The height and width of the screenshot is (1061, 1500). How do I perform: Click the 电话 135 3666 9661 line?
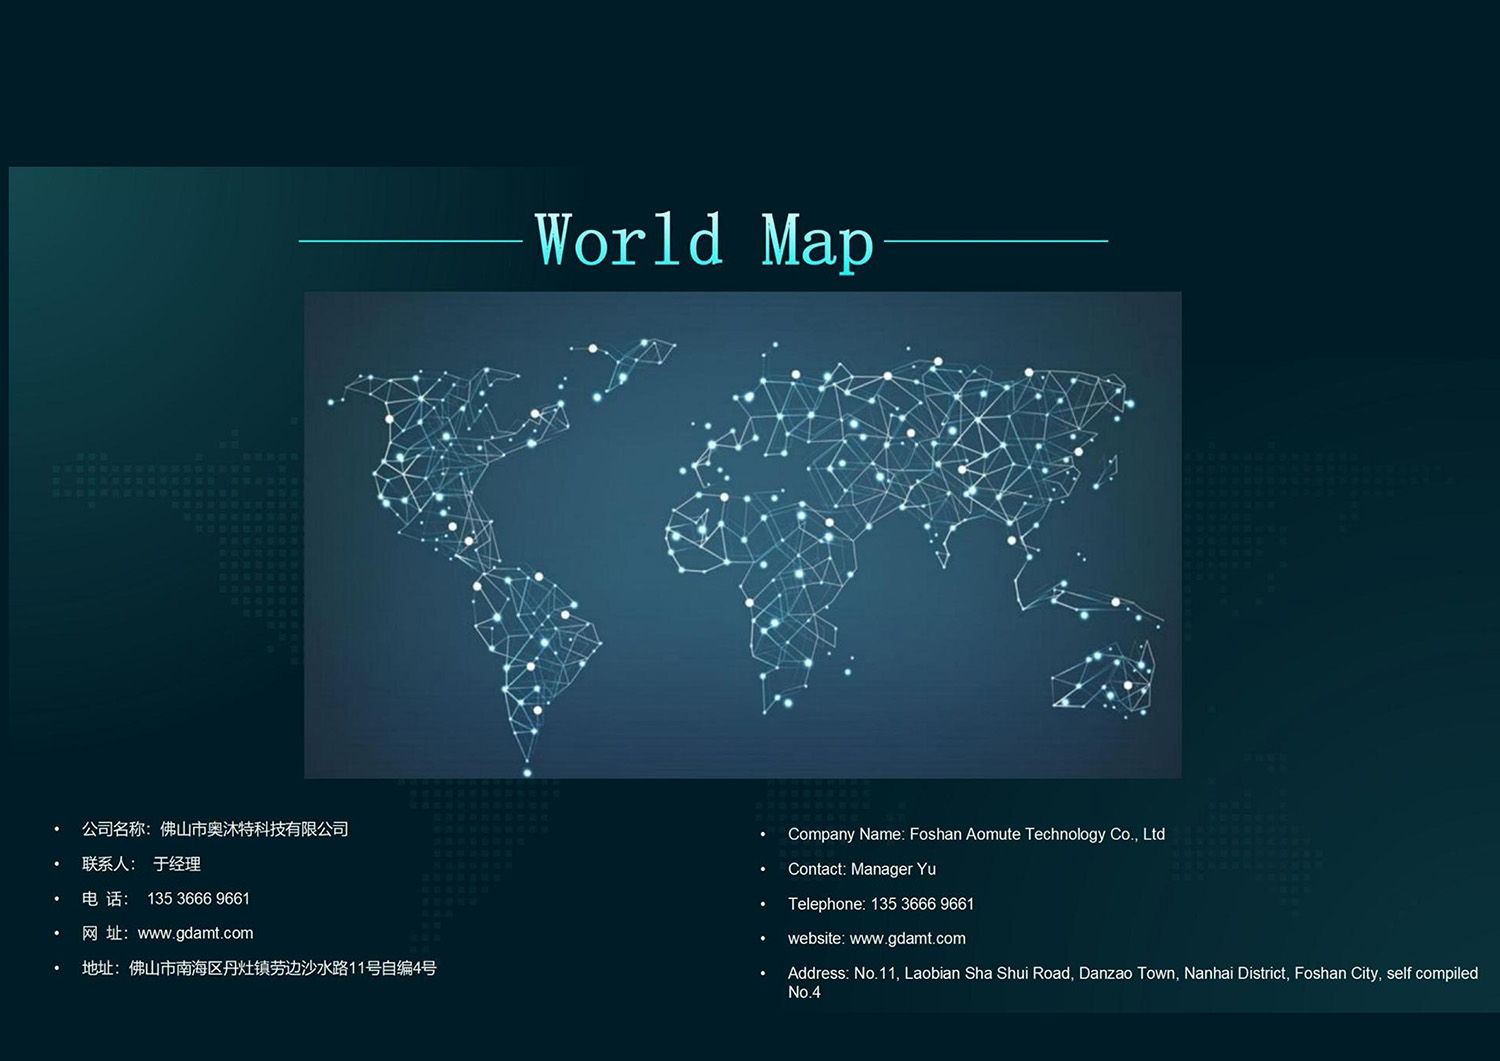tap(166, 899)
